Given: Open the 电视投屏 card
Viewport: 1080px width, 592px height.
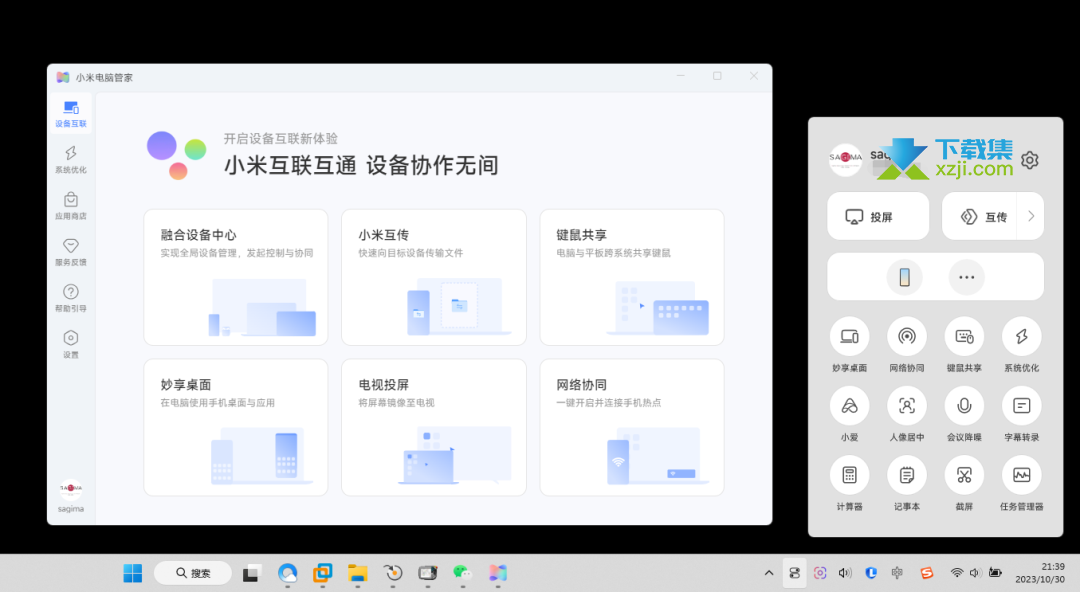Looking at the screenshot, I should coord(434,427).
